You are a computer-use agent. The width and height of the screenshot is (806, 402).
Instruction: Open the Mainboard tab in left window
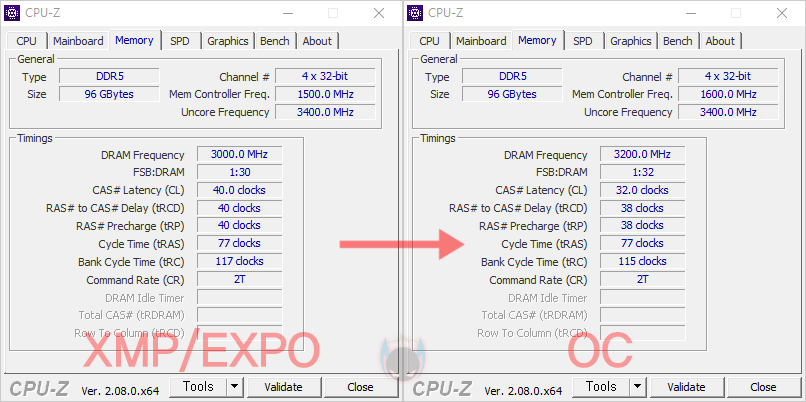tap(78, 41)
